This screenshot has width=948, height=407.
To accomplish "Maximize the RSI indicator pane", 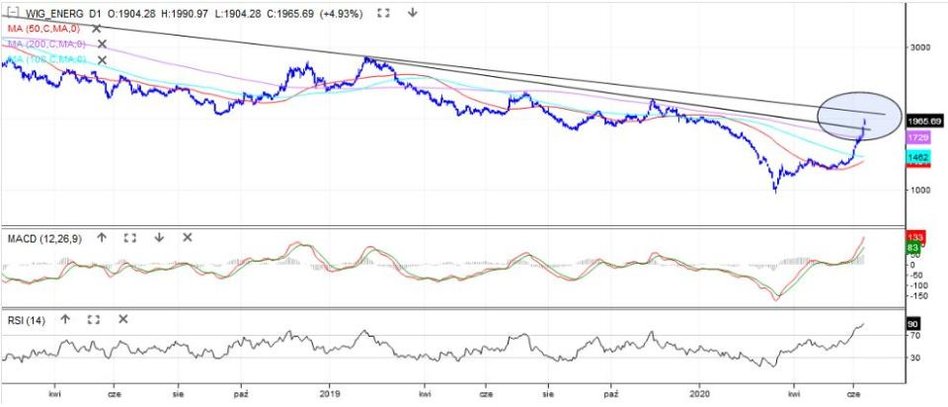I will point(94,319).
